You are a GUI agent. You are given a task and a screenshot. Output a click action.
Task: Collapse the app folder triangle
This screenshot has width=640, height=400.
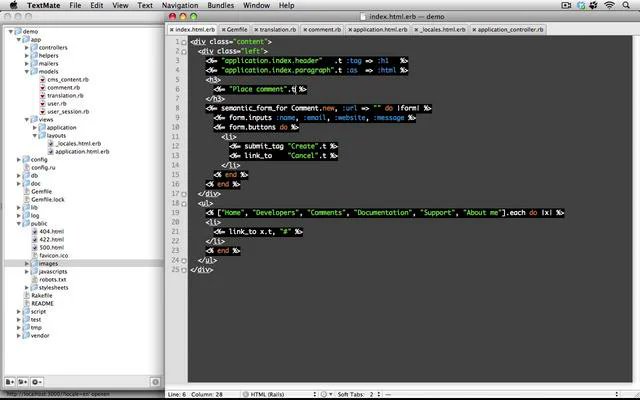pos(19,40)
